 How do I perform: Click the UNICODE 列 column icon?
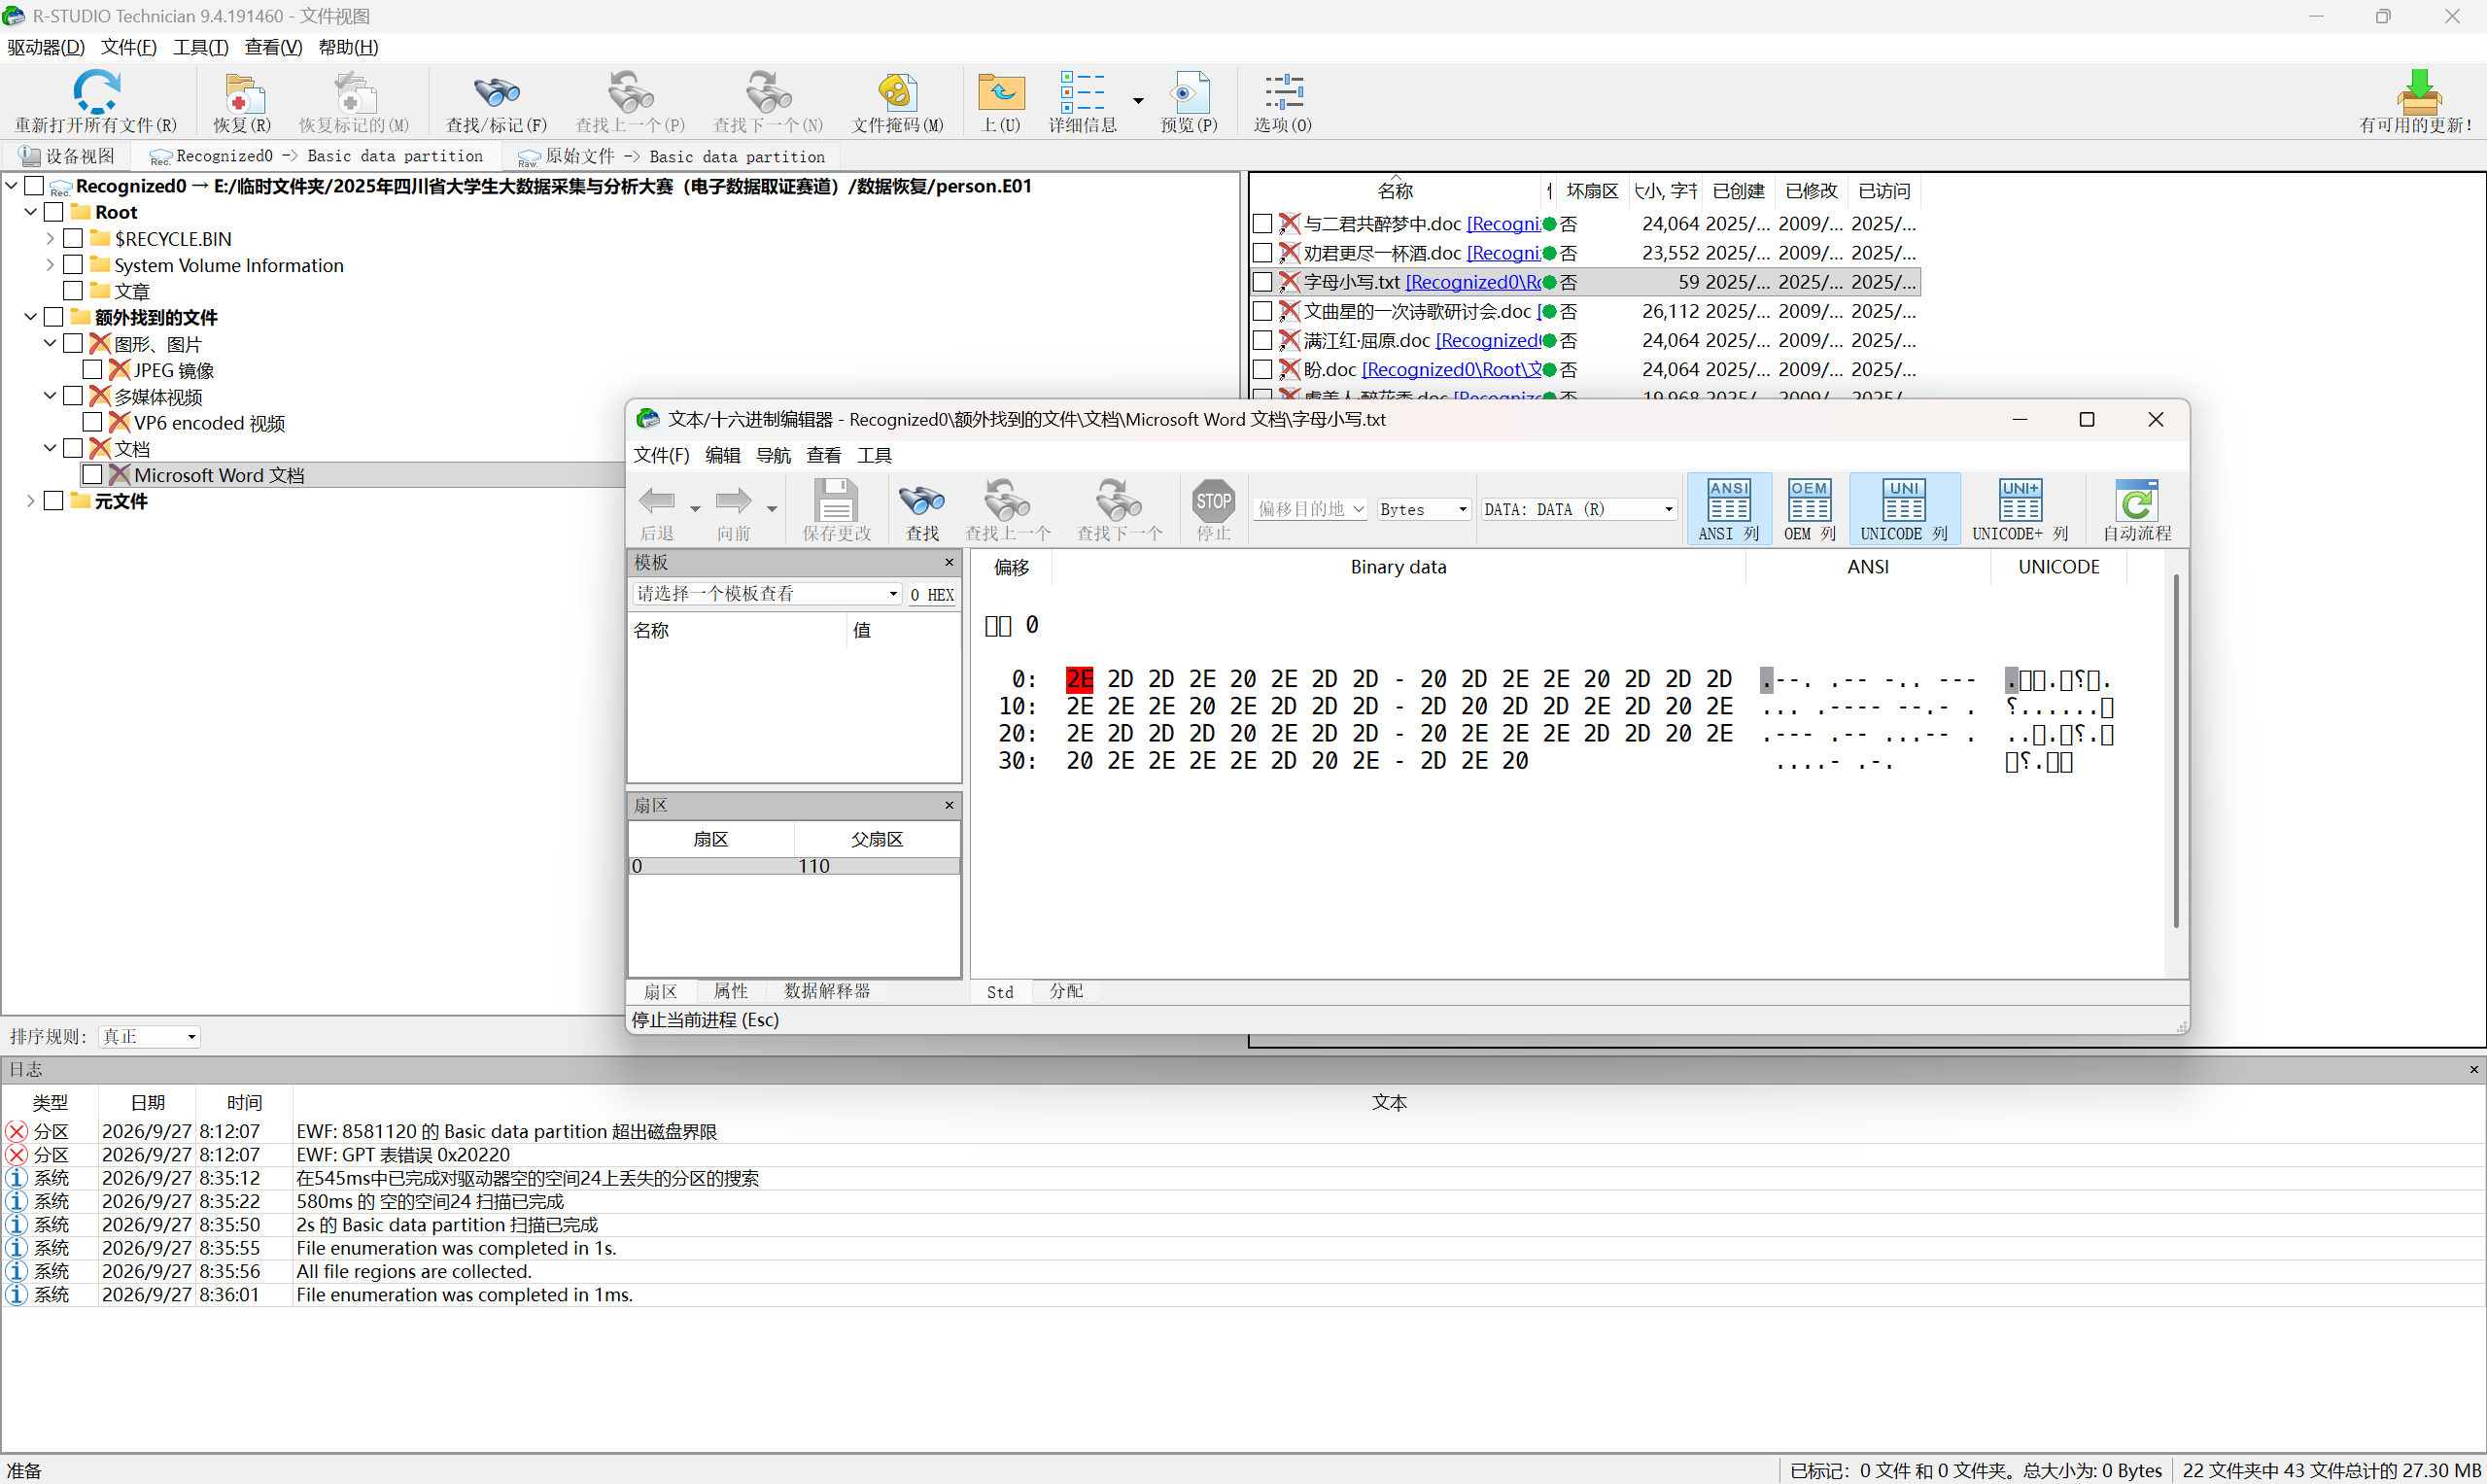1904,499
